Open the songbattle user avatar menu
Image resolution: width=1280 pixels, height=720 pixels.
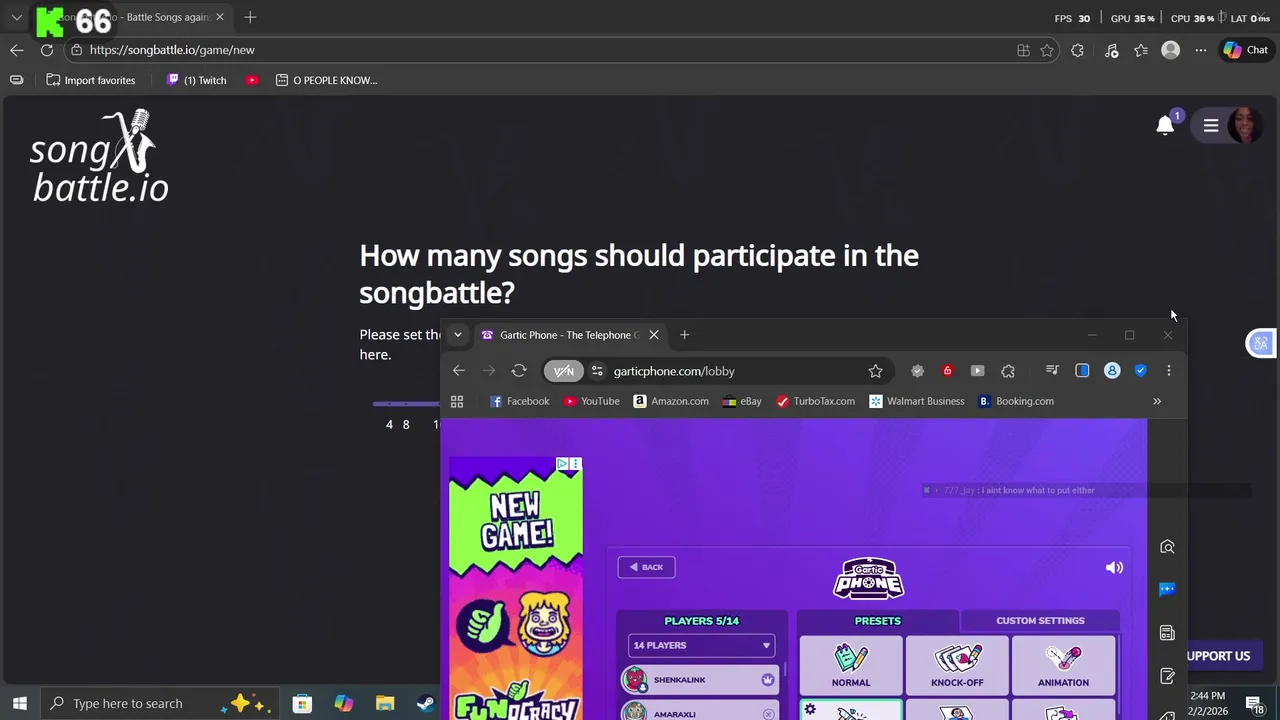pos(1245,126)
